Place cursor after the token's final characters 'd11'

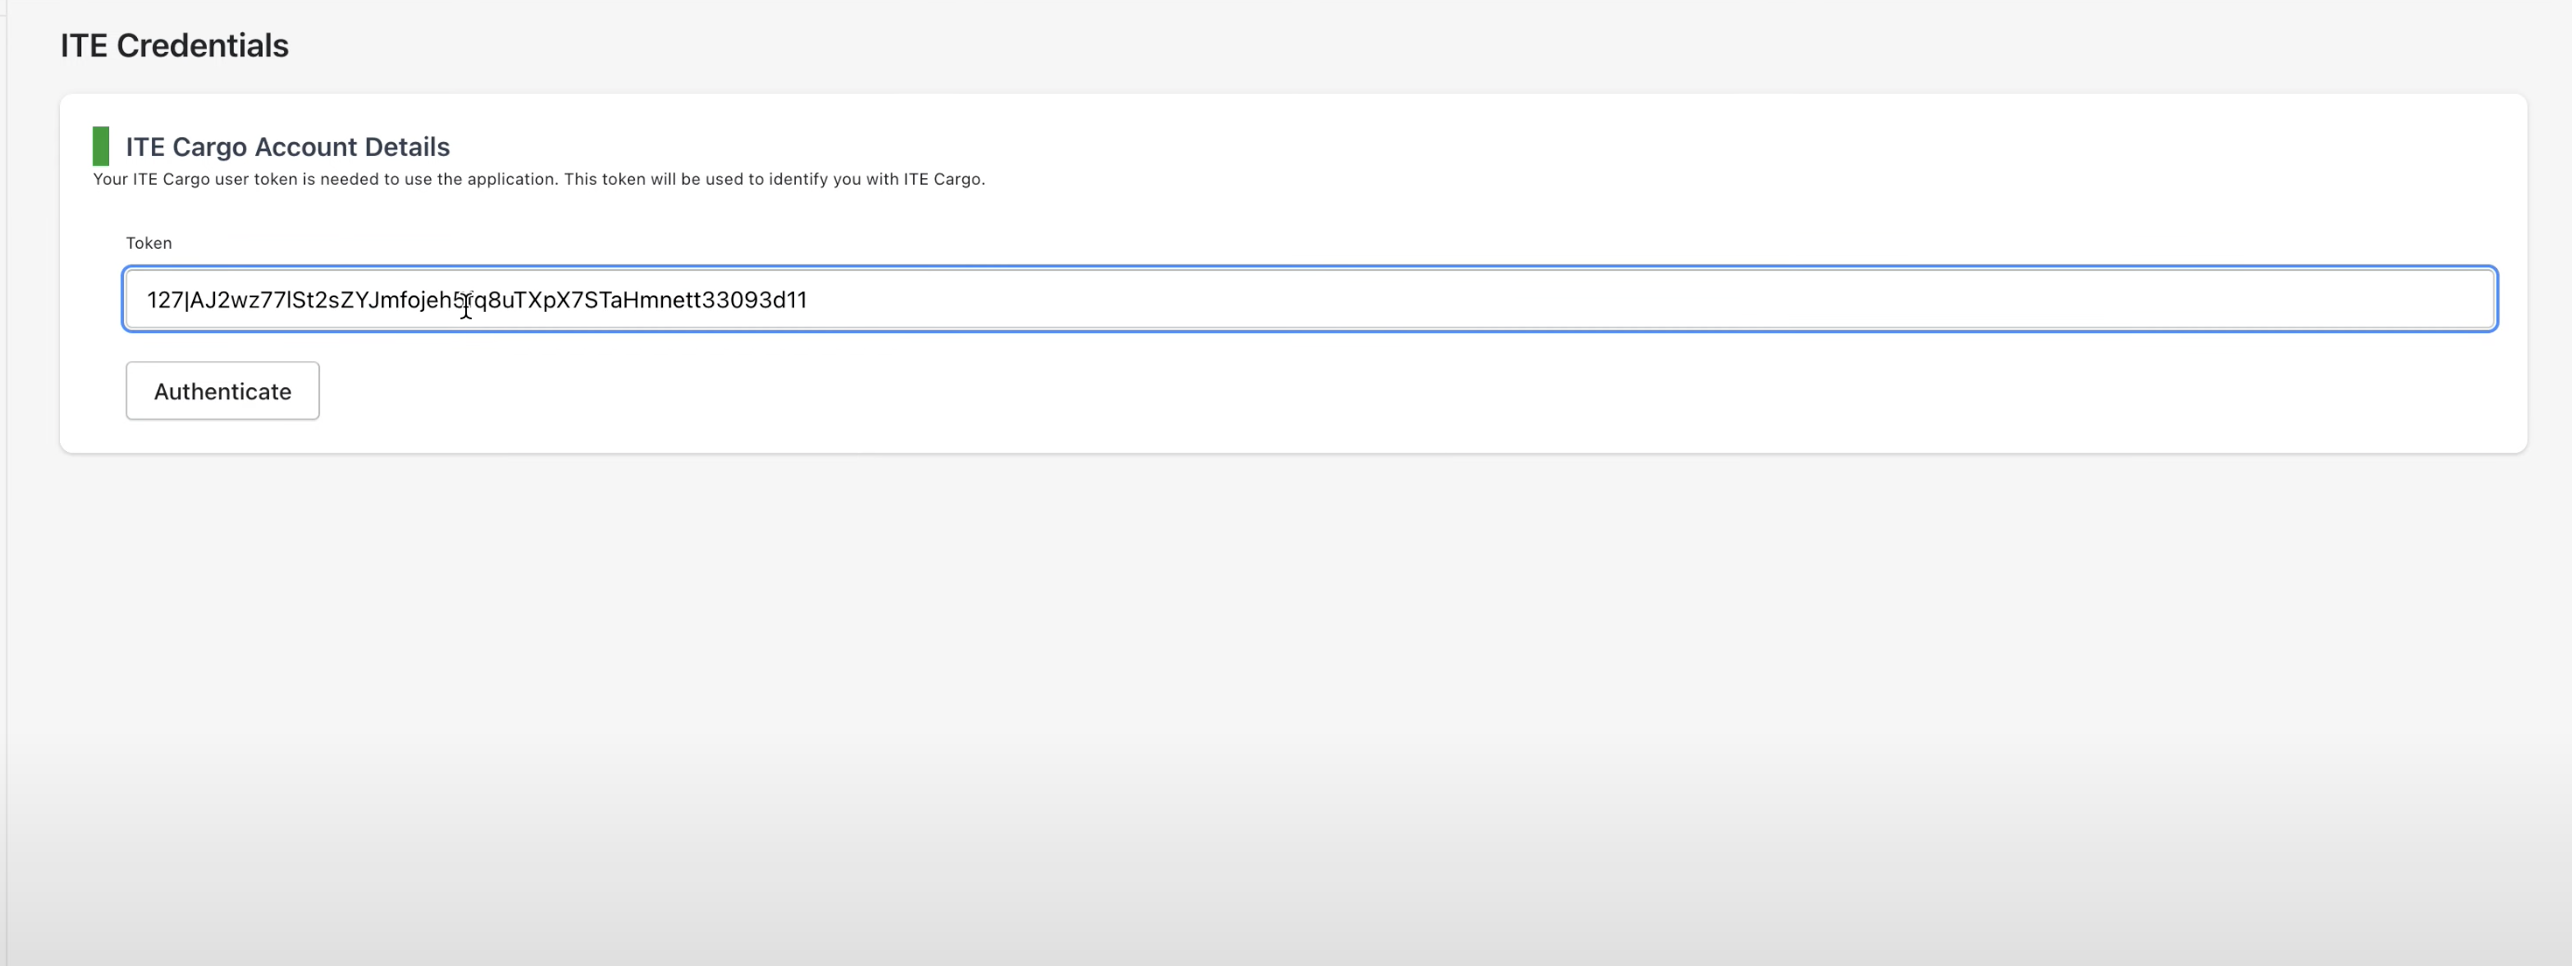808,300
